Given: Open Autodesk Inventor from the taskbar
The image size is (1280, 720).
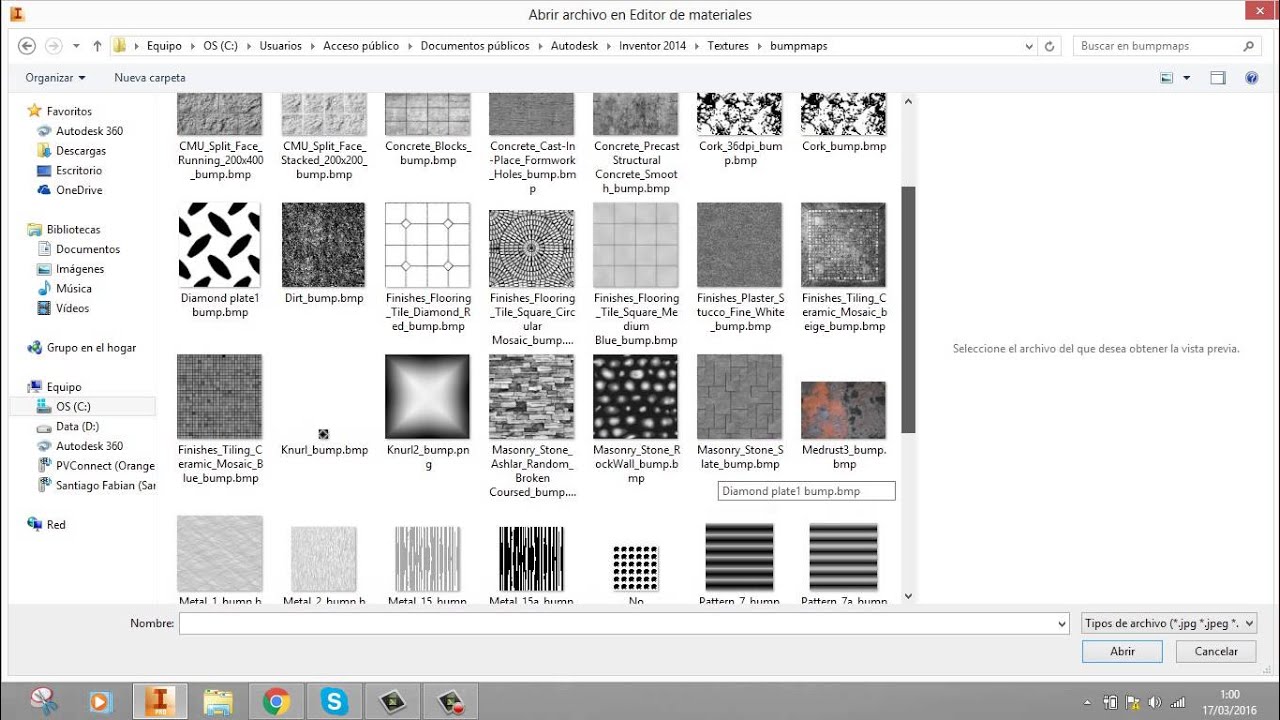Looking at the screenshot, I should (159, 701).
